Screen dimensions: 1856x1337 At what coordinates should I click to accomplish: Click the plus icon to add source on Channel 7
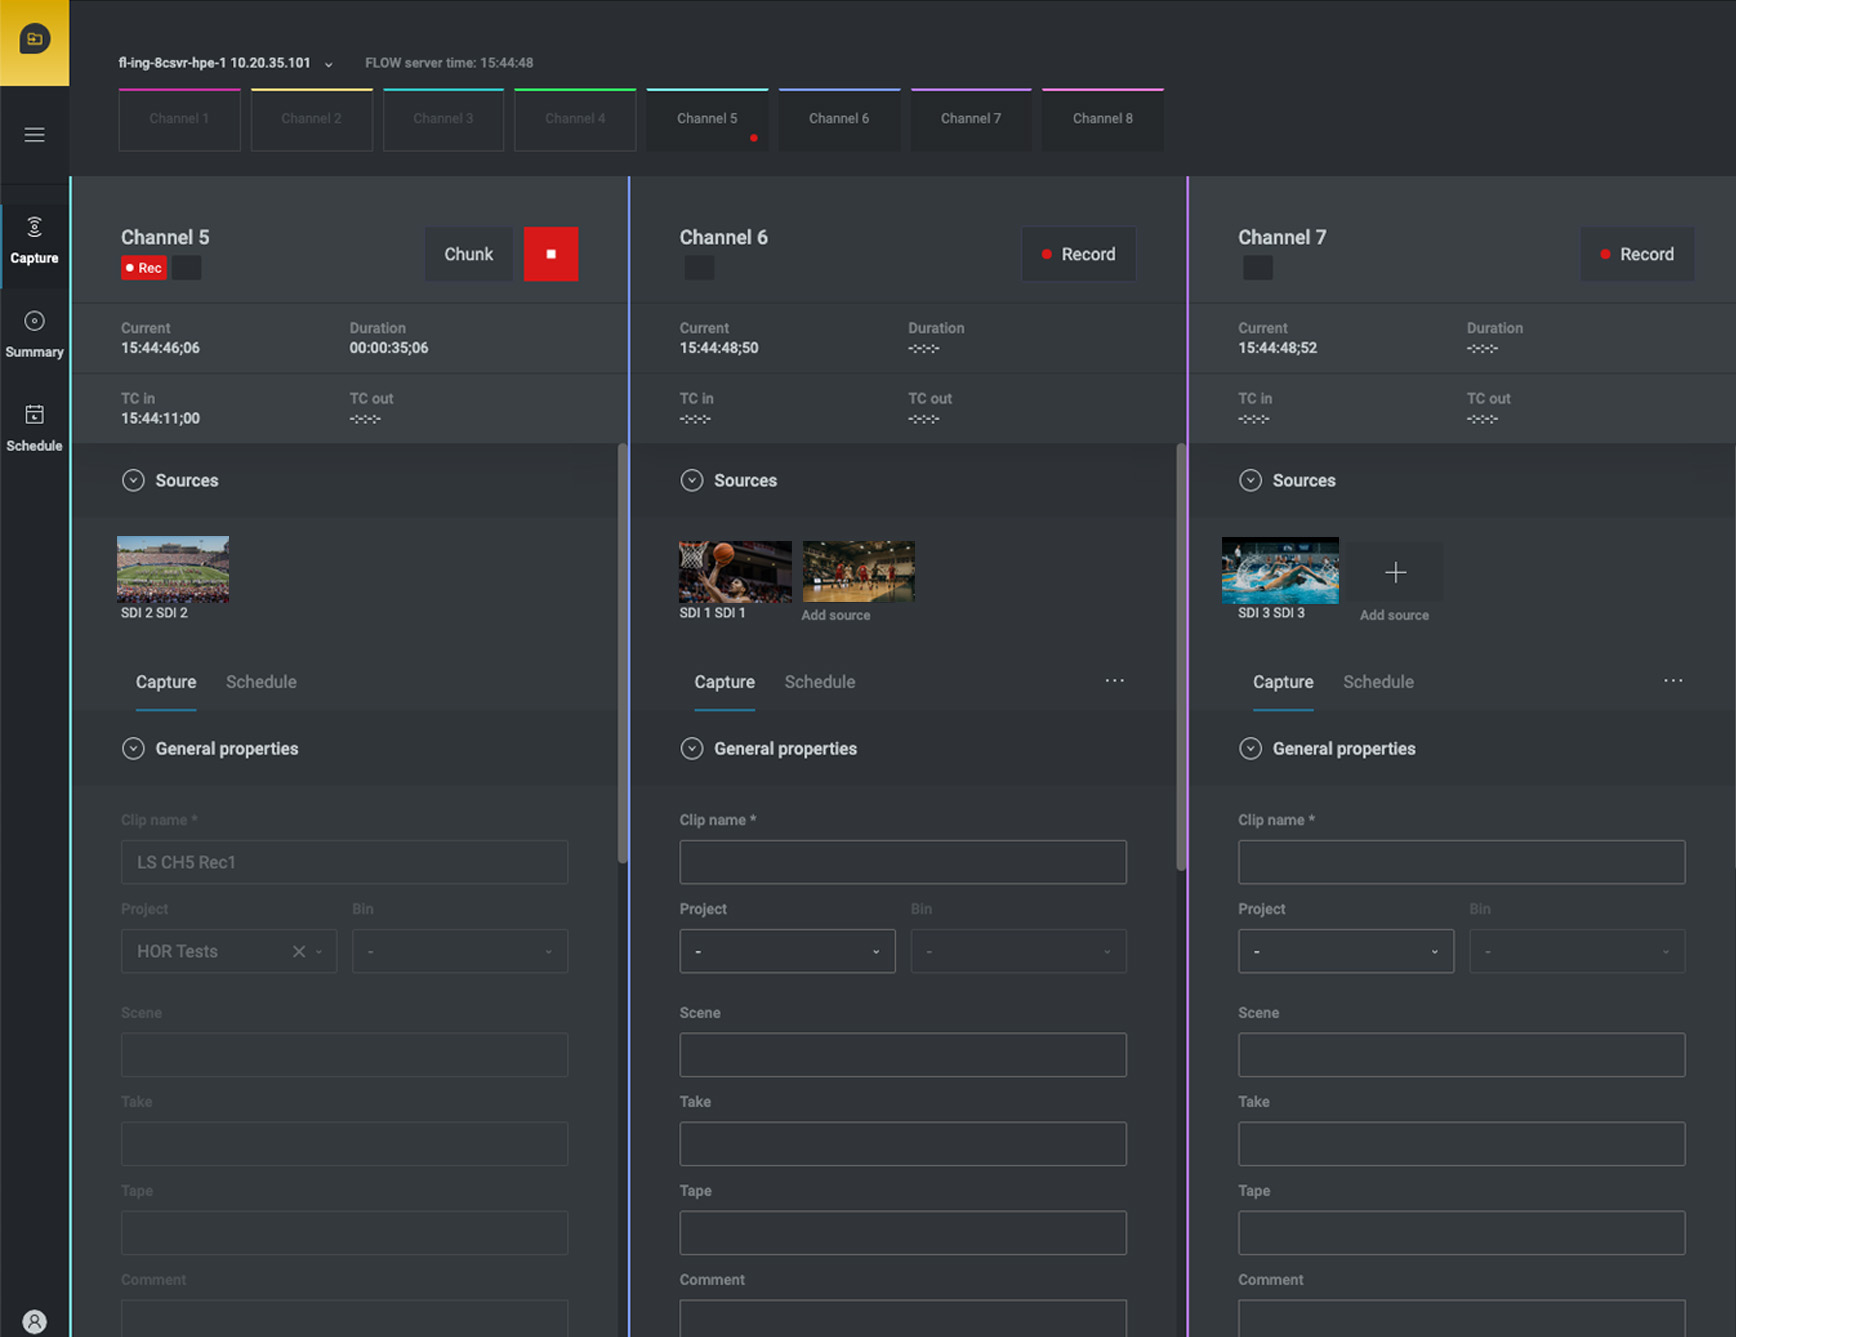coord(1395,572)
